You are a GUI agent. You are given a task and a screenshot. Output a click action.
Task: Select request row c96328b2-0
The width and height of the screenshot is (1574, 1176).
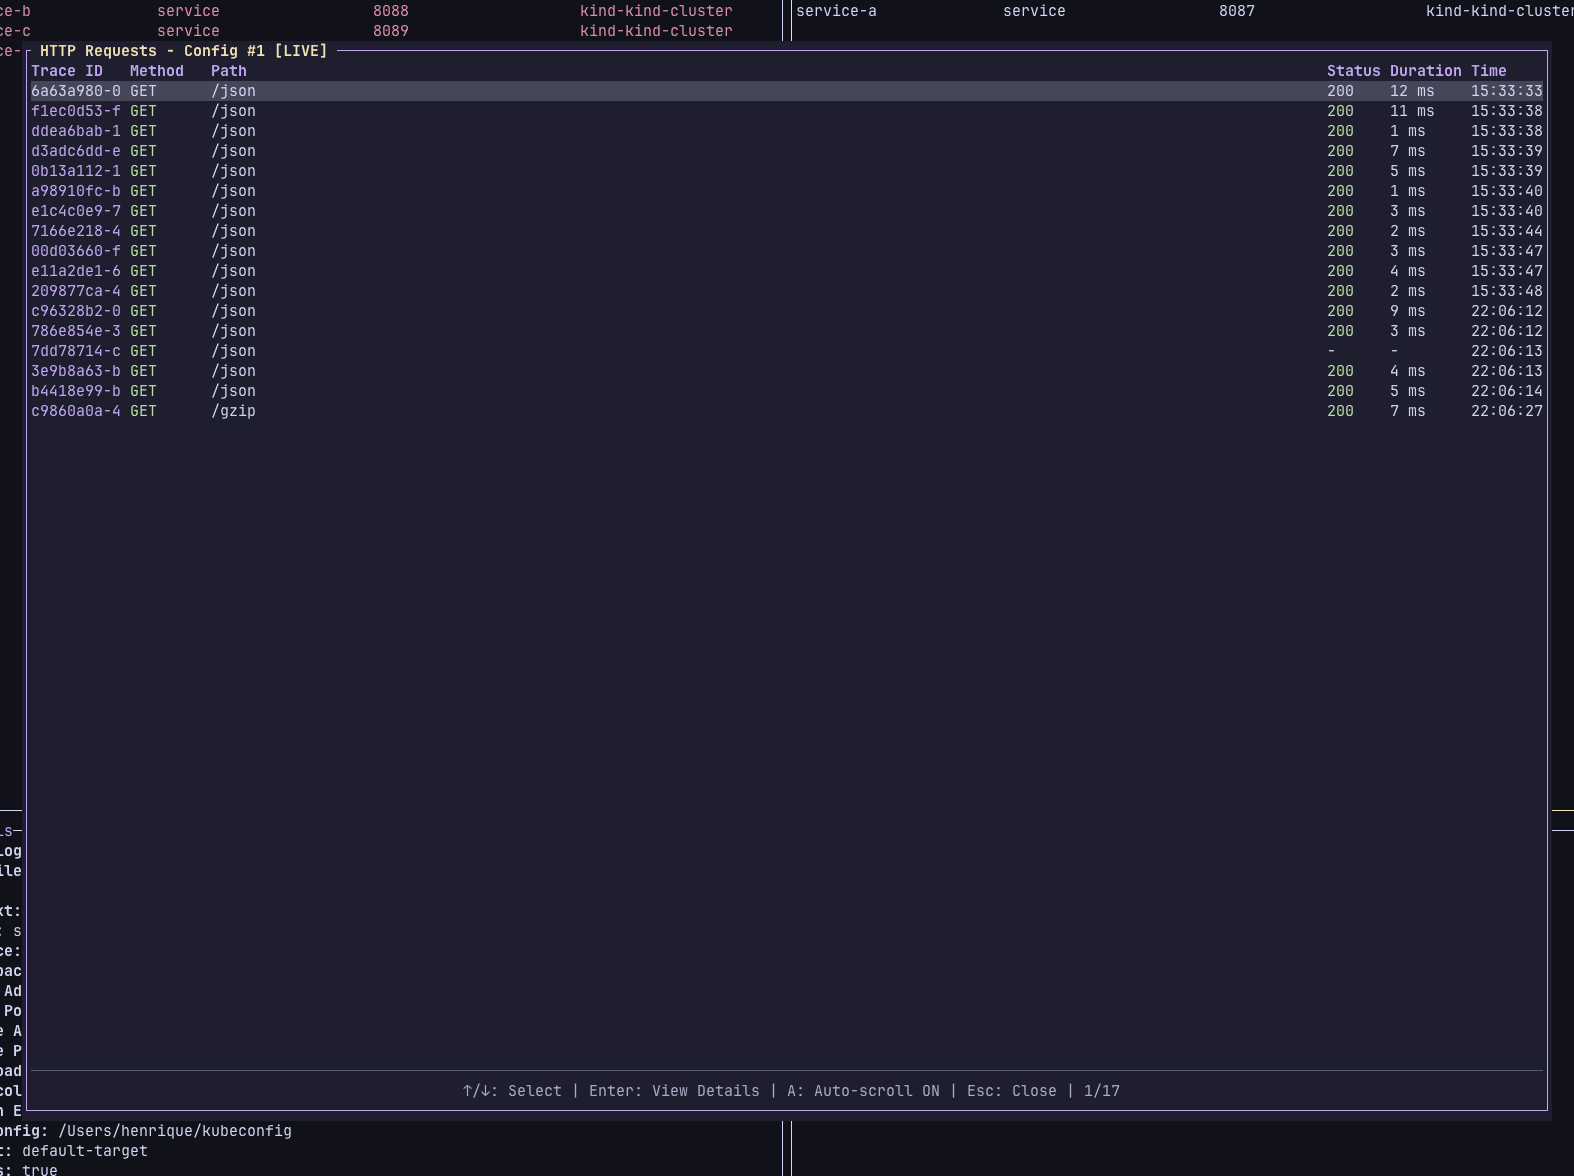click(787, 311)
